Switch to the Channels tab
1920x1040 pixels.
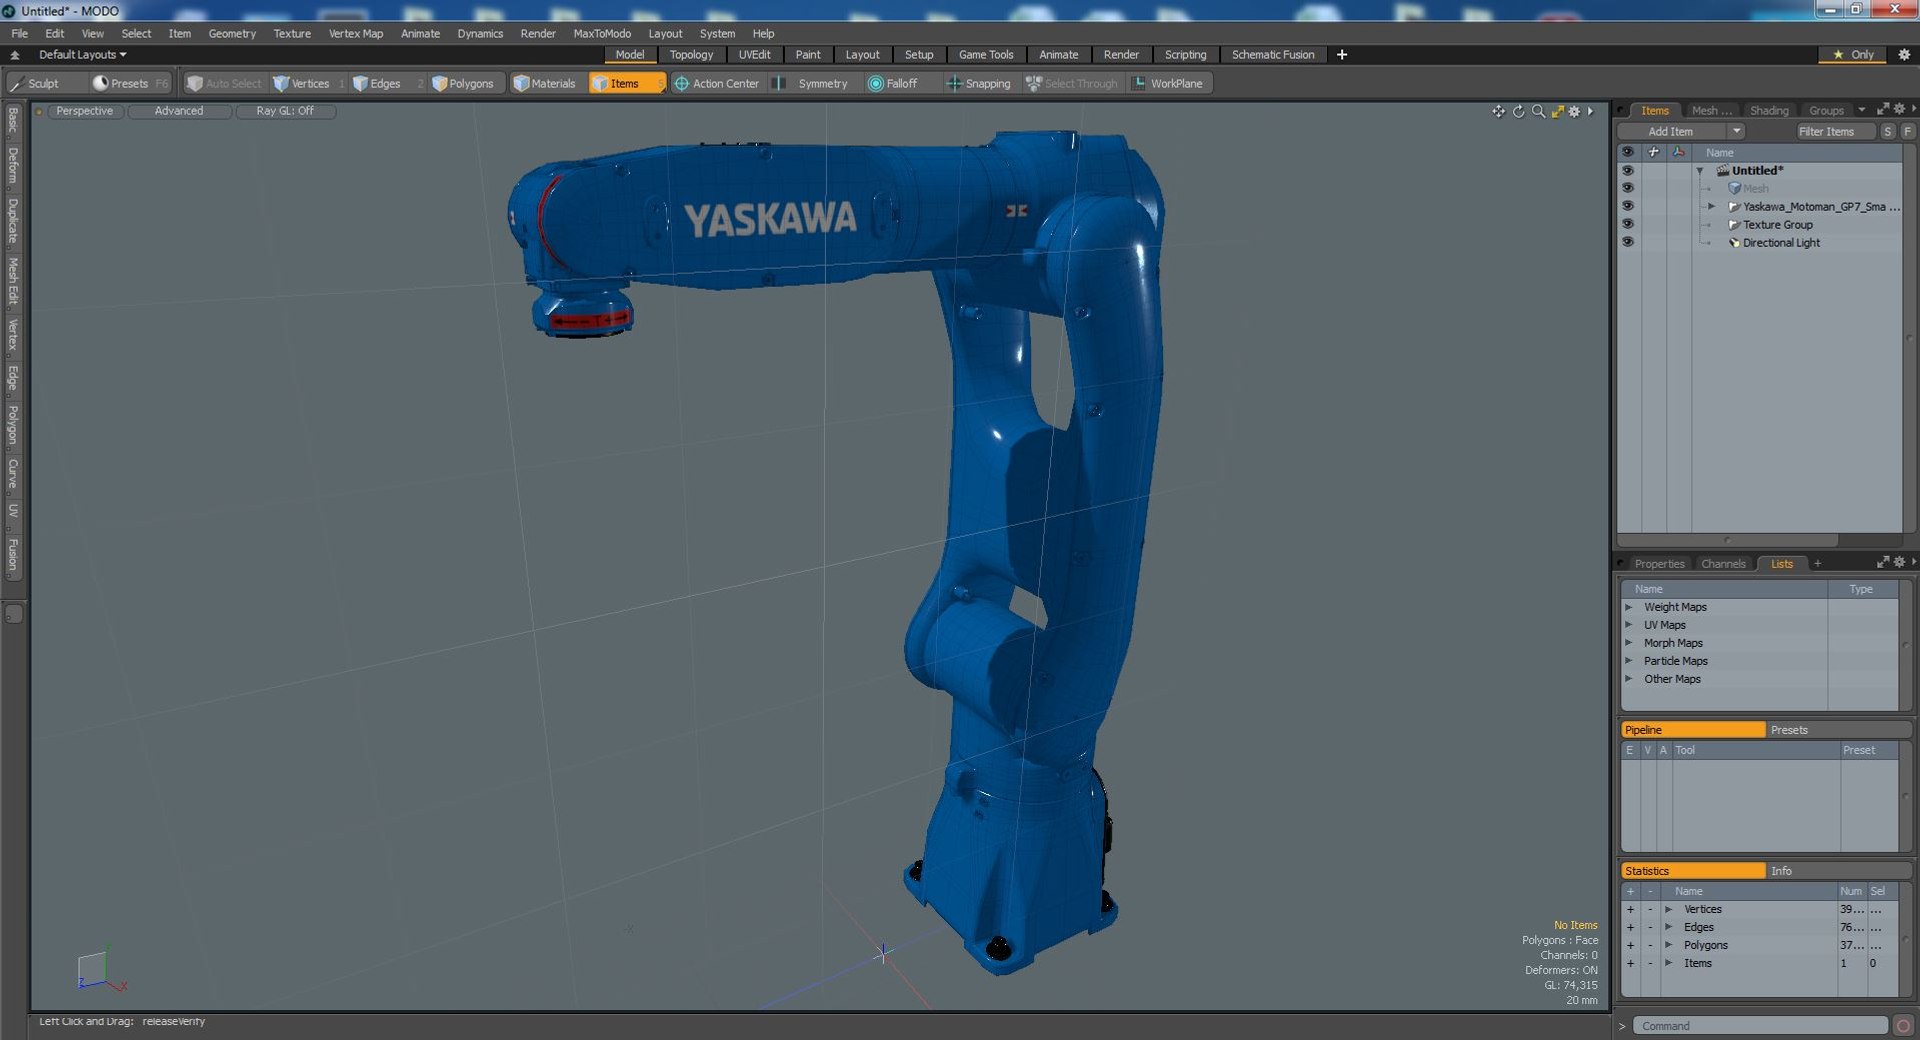[x=1723, y=564]
